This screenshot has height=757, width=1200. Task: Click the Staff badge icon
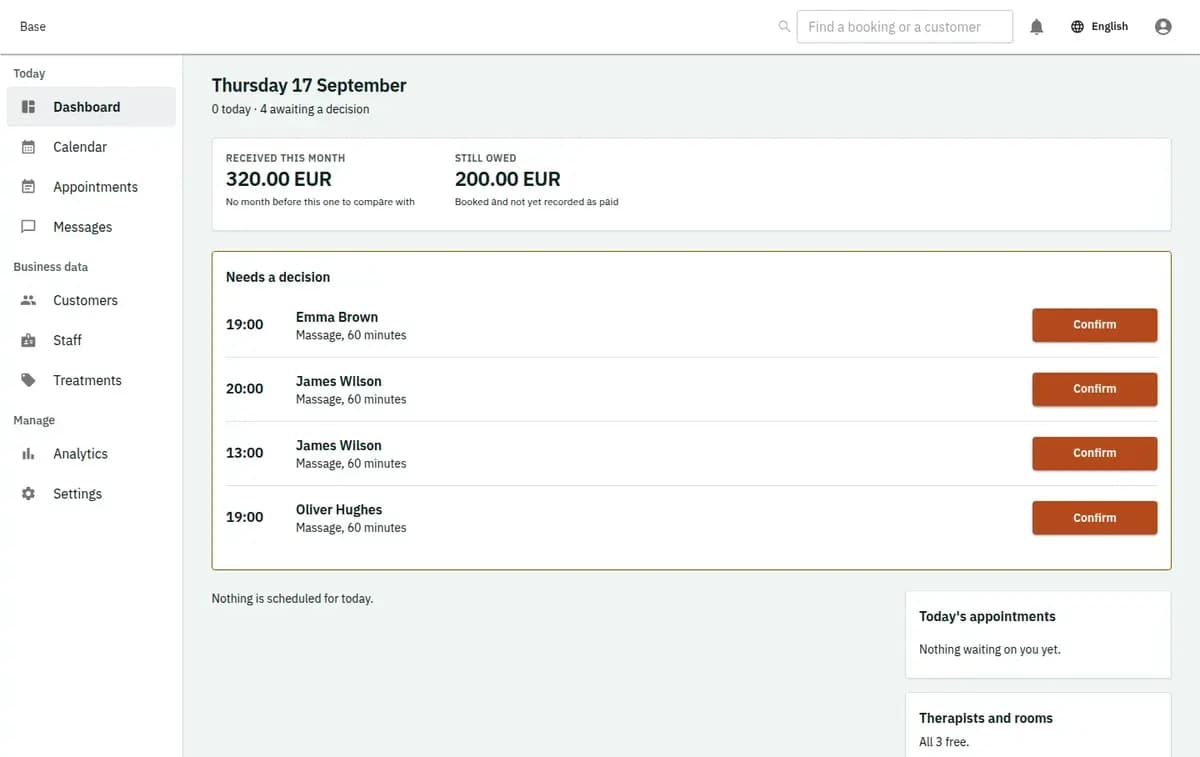(x=28, y=340)
